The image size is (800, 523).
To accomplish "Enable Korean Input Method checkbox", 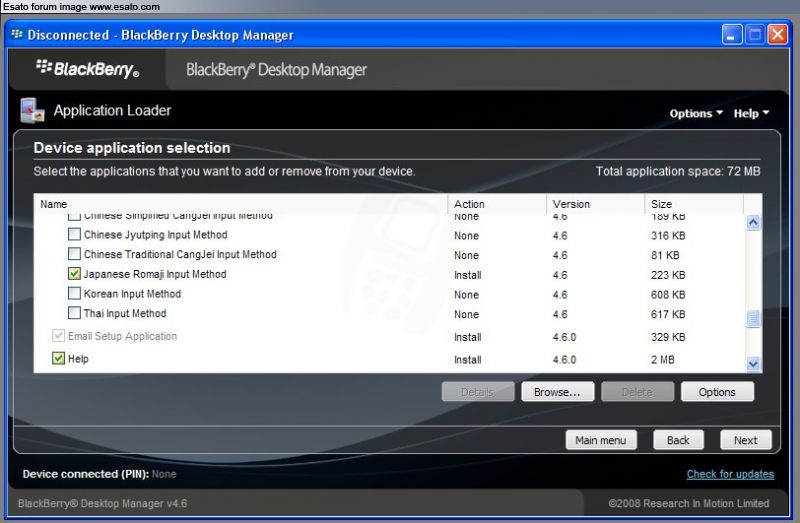I will click(74, 293).
